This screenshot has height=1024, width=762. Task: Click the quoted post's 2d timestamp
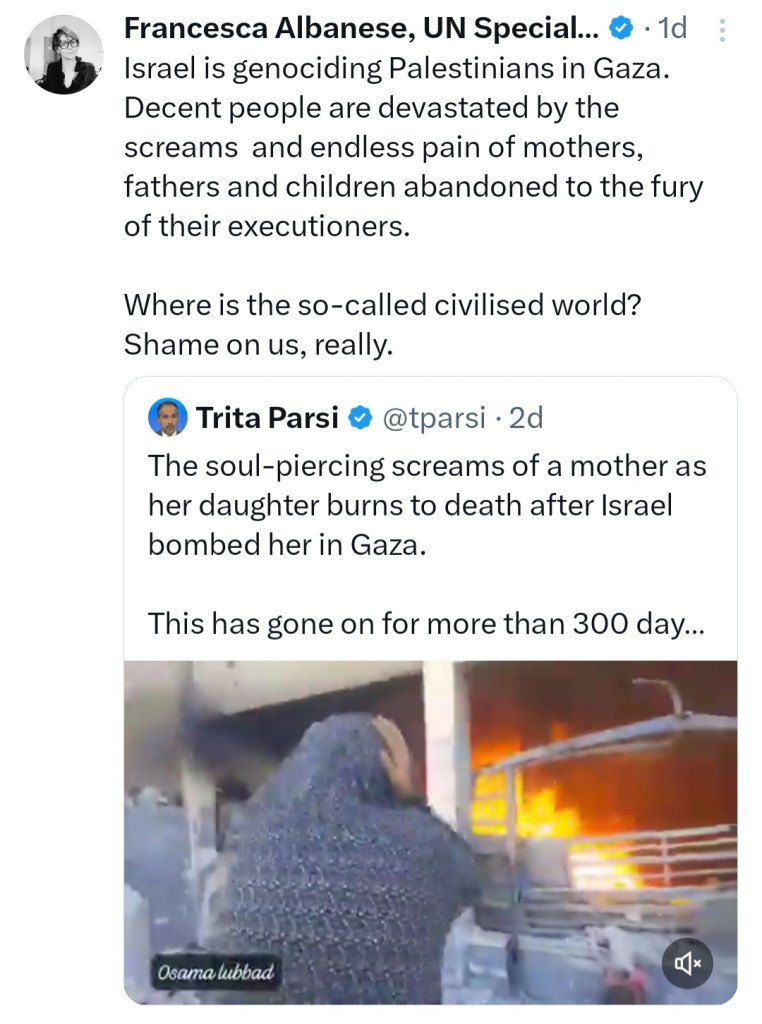tap(525, 418)
